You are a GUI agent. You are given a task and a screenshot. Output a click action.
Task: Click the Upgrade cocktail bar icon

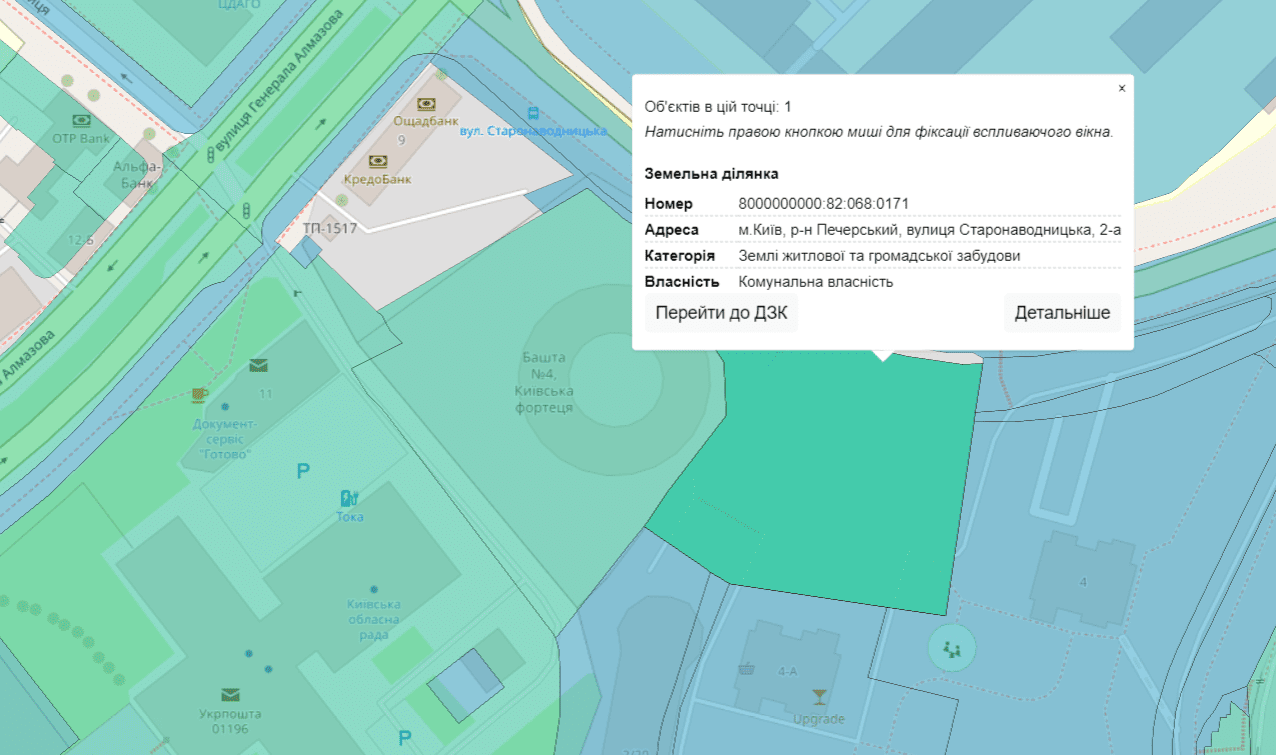tap(819, 697)
